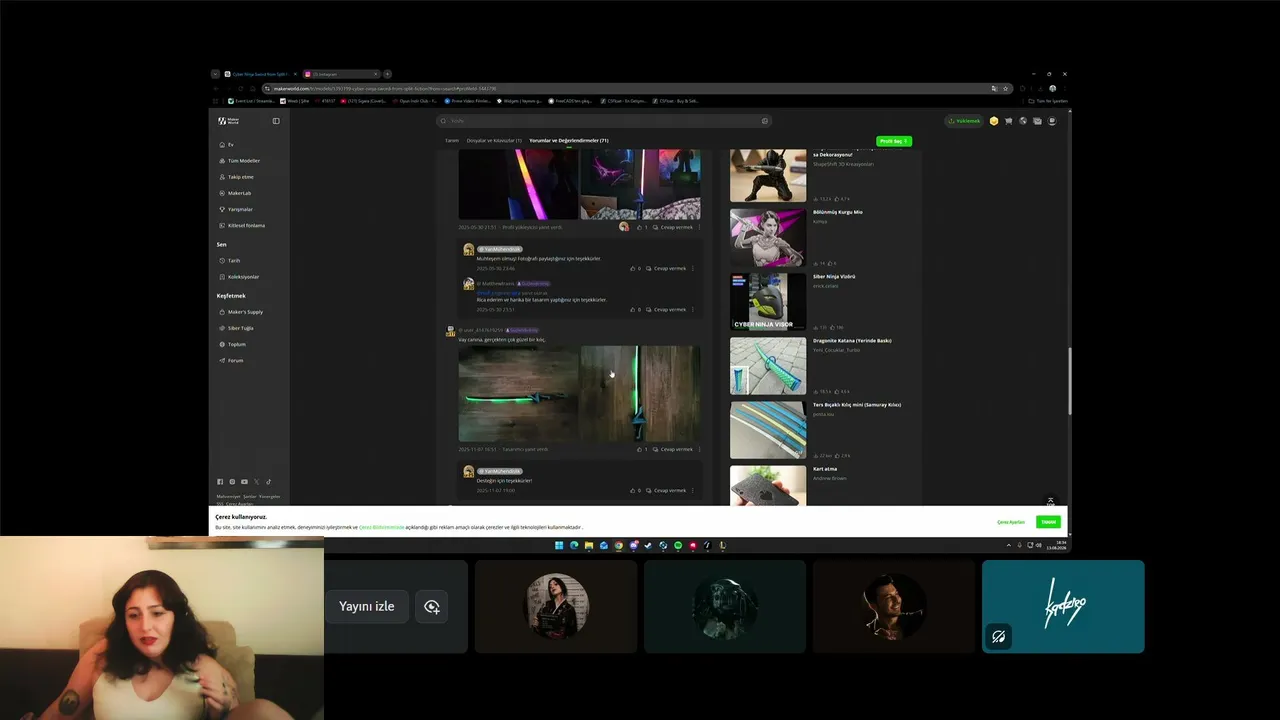Switch to the Instagram browser tab

(x=341, y=74)
